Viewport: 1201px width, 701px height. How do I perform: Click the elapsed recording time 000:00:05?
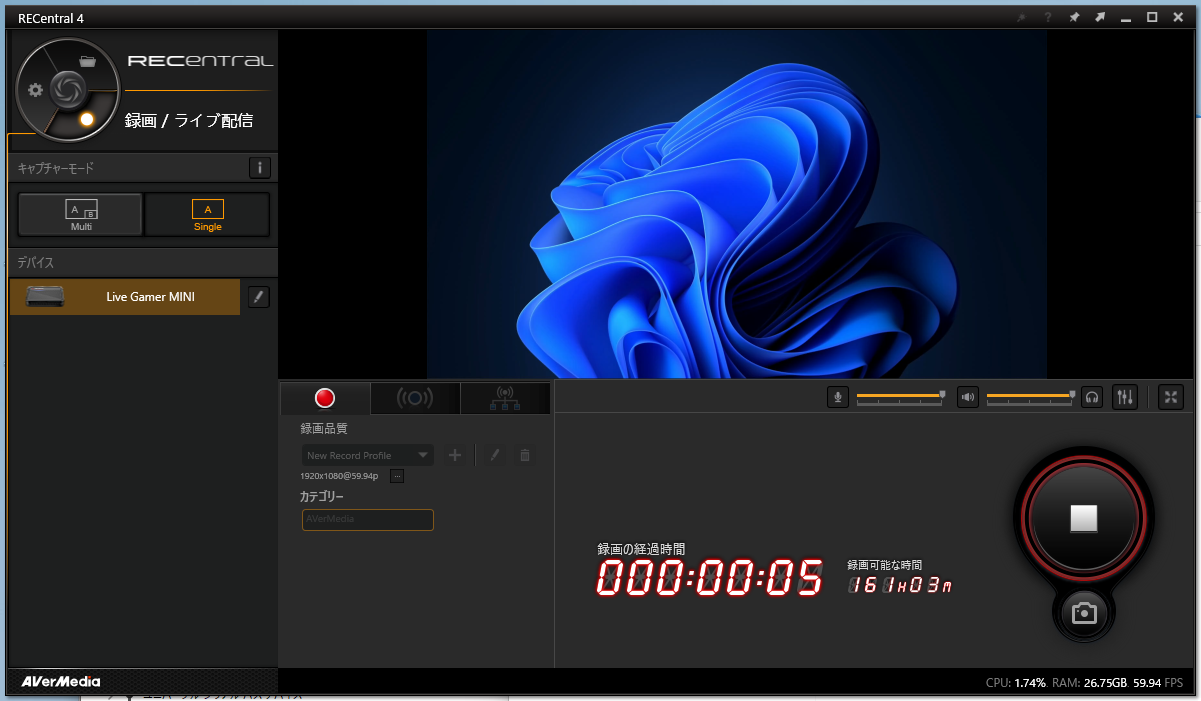(711, 578)
